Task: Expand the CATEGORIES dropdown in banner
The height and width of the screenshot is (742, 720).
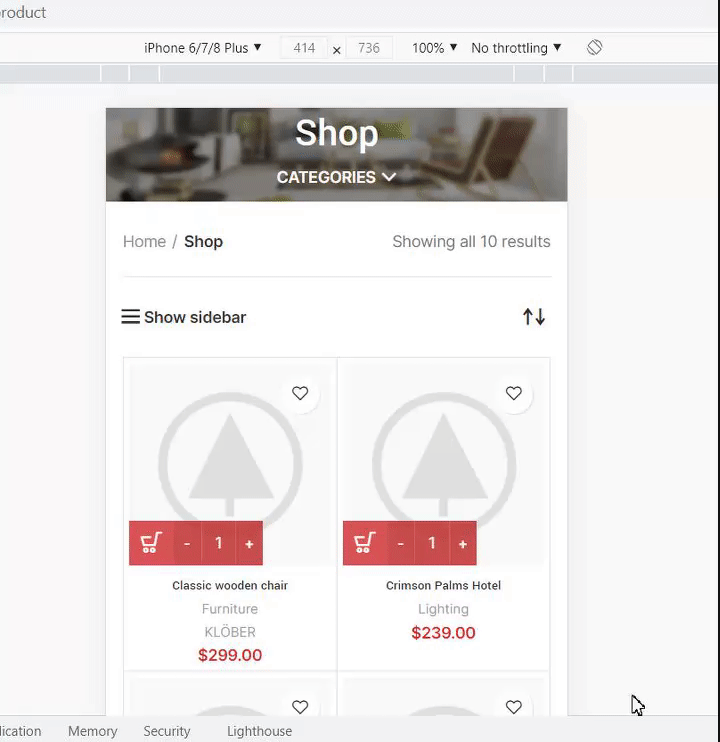Action: click(336, 177)
